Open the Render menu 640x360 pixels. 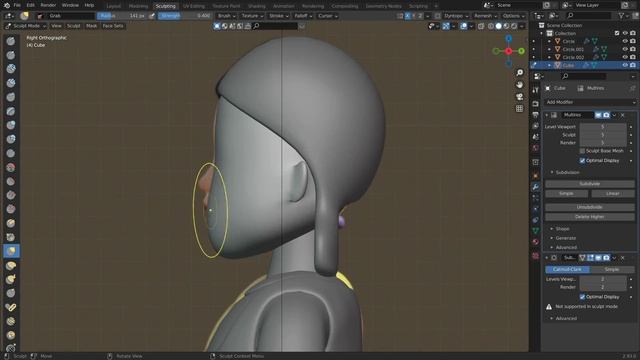coord(48,5)
